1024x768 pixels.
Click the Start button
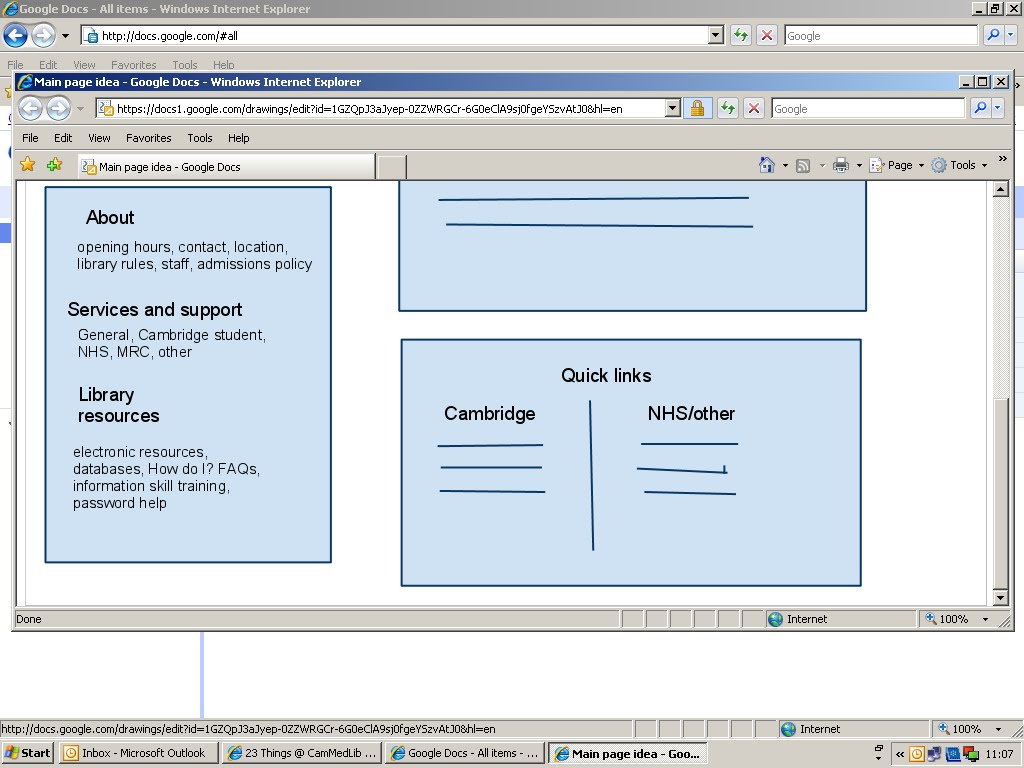point(25,753)
